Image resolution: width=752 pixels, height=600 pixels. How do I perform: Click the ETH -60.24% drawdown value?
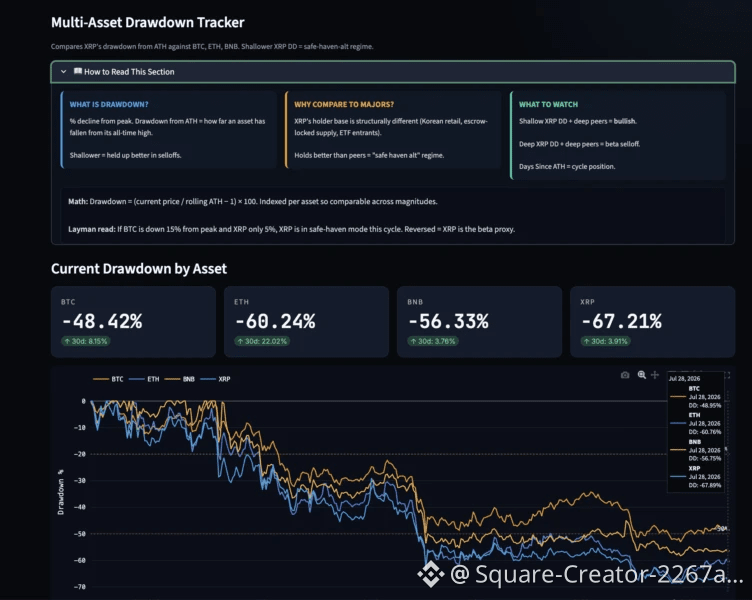coord(275,321)
